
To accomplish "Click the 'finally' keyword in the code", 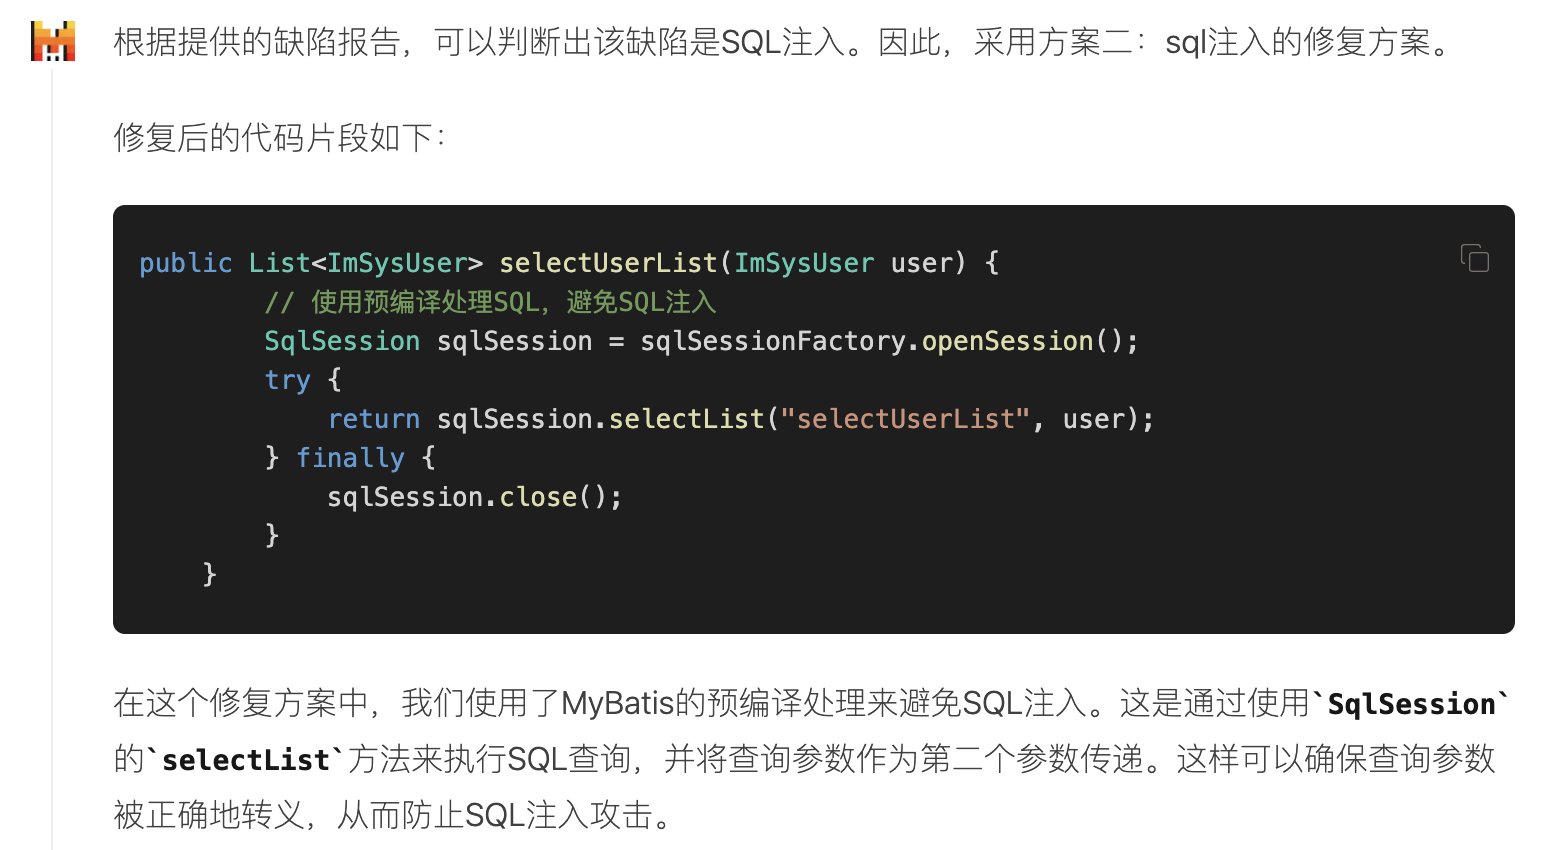I will click(x=350, y=458).
